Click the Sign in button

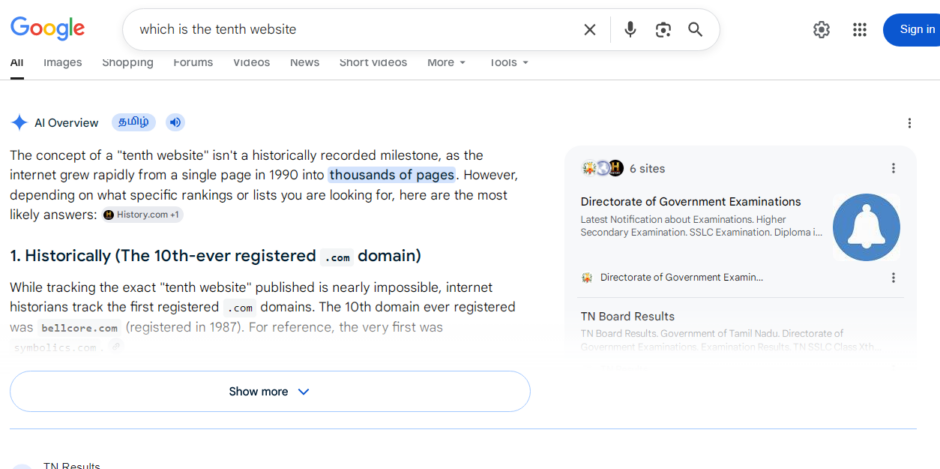coord(912,29)
